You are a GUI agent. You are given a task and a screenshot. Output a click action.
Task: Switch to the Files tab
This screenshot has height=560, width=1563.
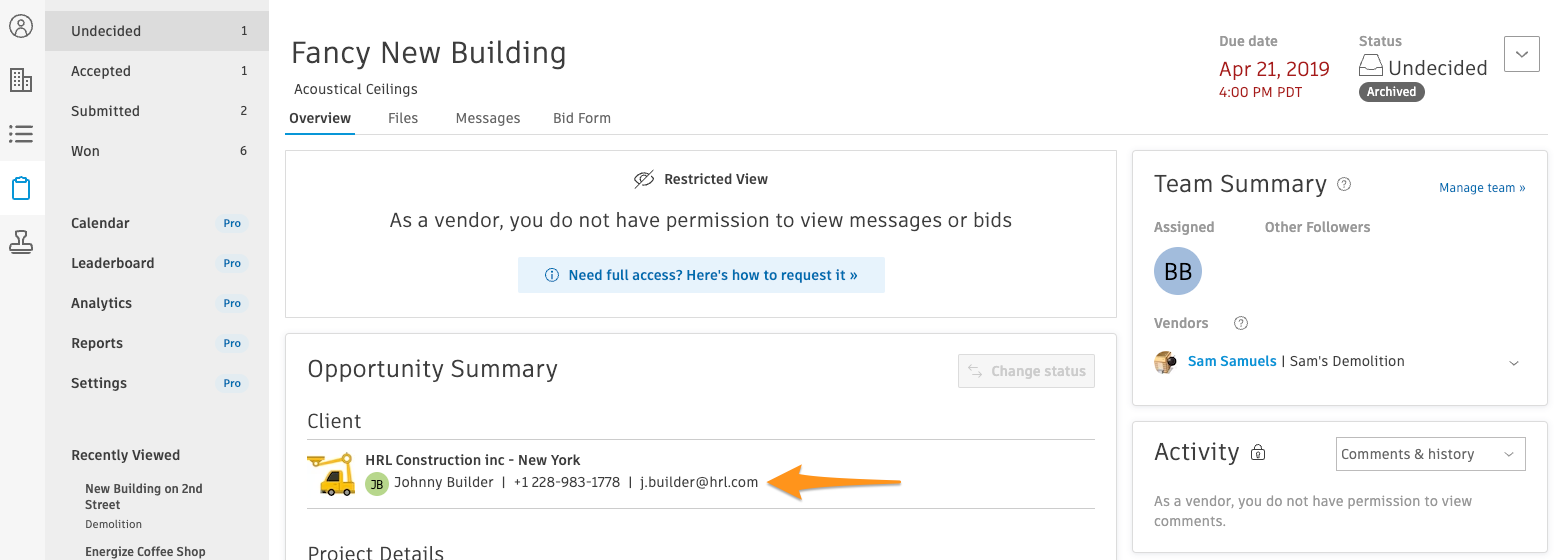coord(403,118)
